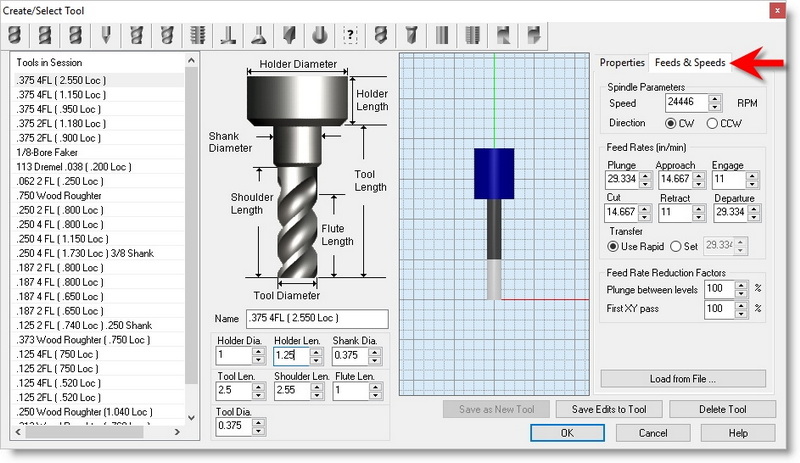
Task: Click the user-defined tool question mark icon
Action: (x=350, y=35)
